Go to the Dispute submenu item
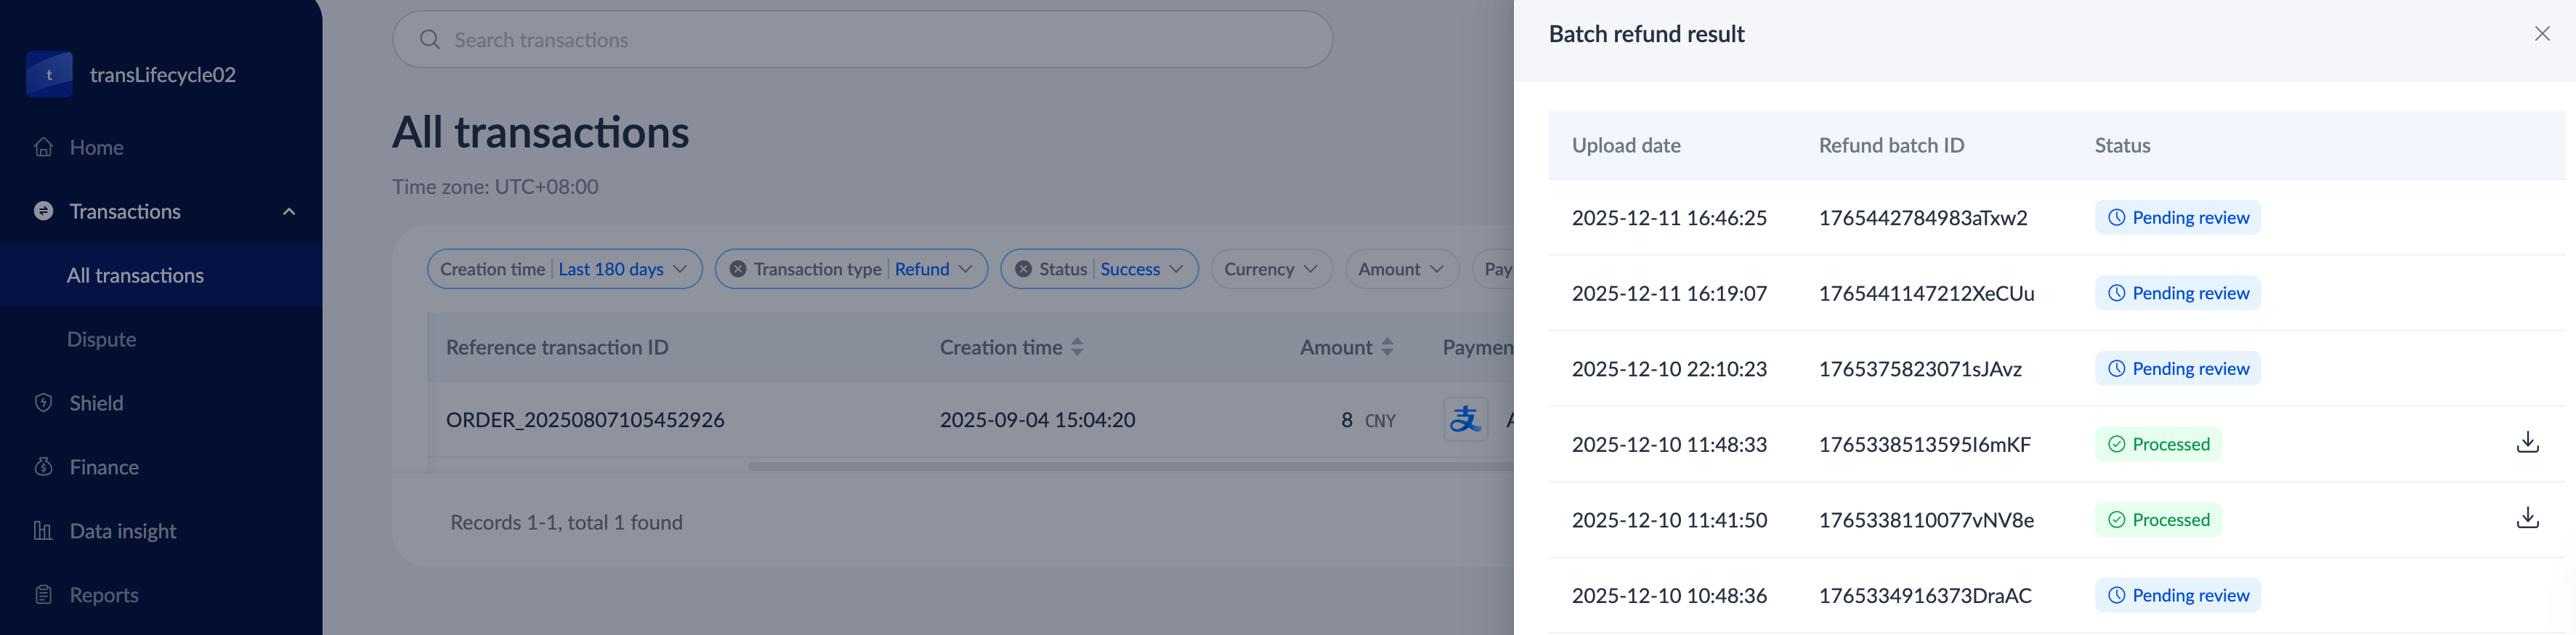This screenshot has height=635, width=2576. click(x=101, y=340)
